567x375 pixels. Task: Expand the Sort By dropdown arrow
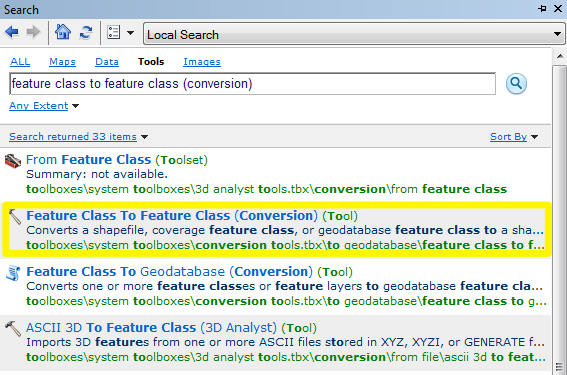point(534,137)
